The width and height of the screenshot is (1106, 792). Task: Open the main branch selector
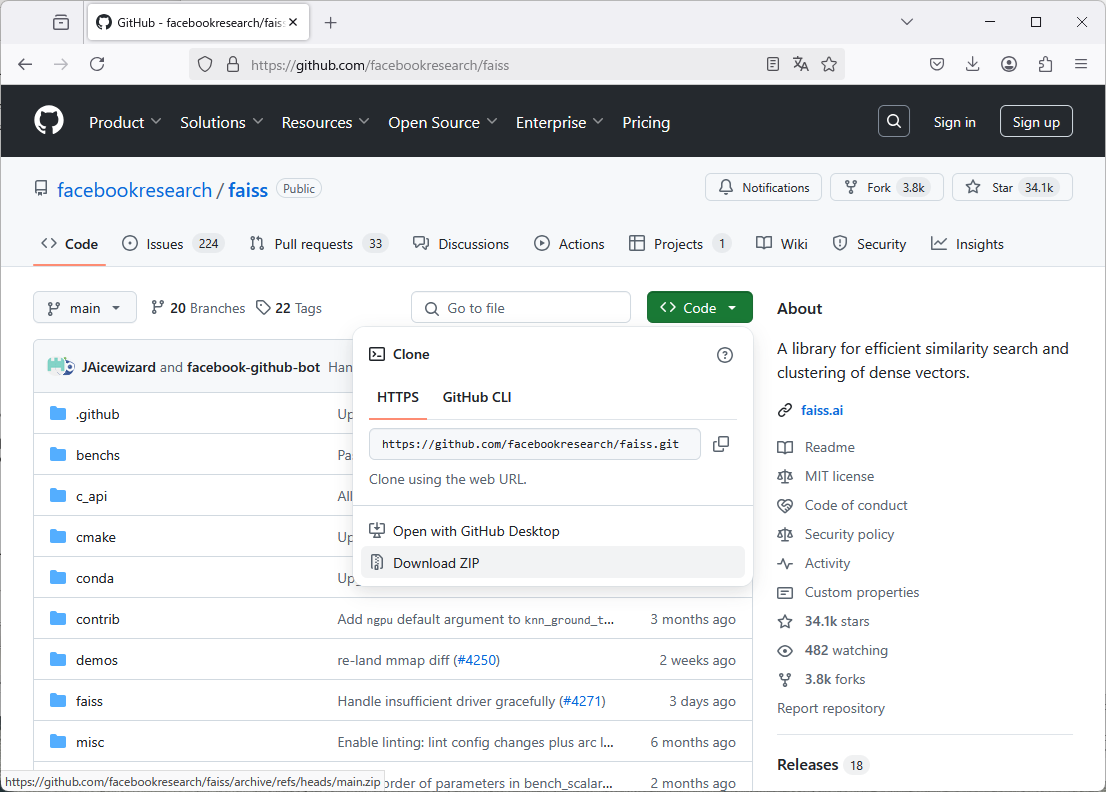point(84,307)
